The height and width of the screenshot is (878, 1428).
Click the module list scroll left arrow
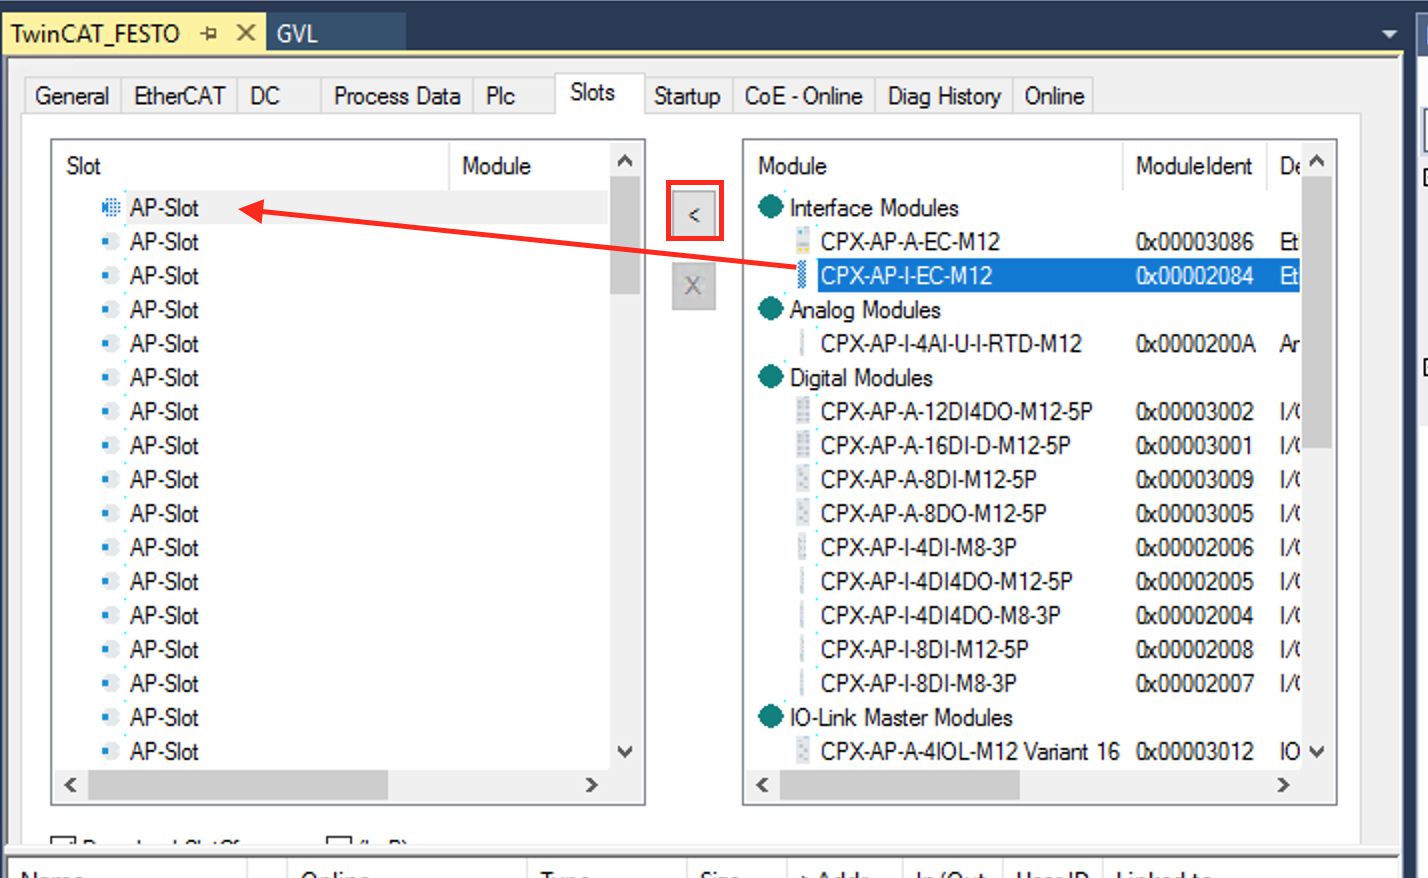click(x=762, y=785)
